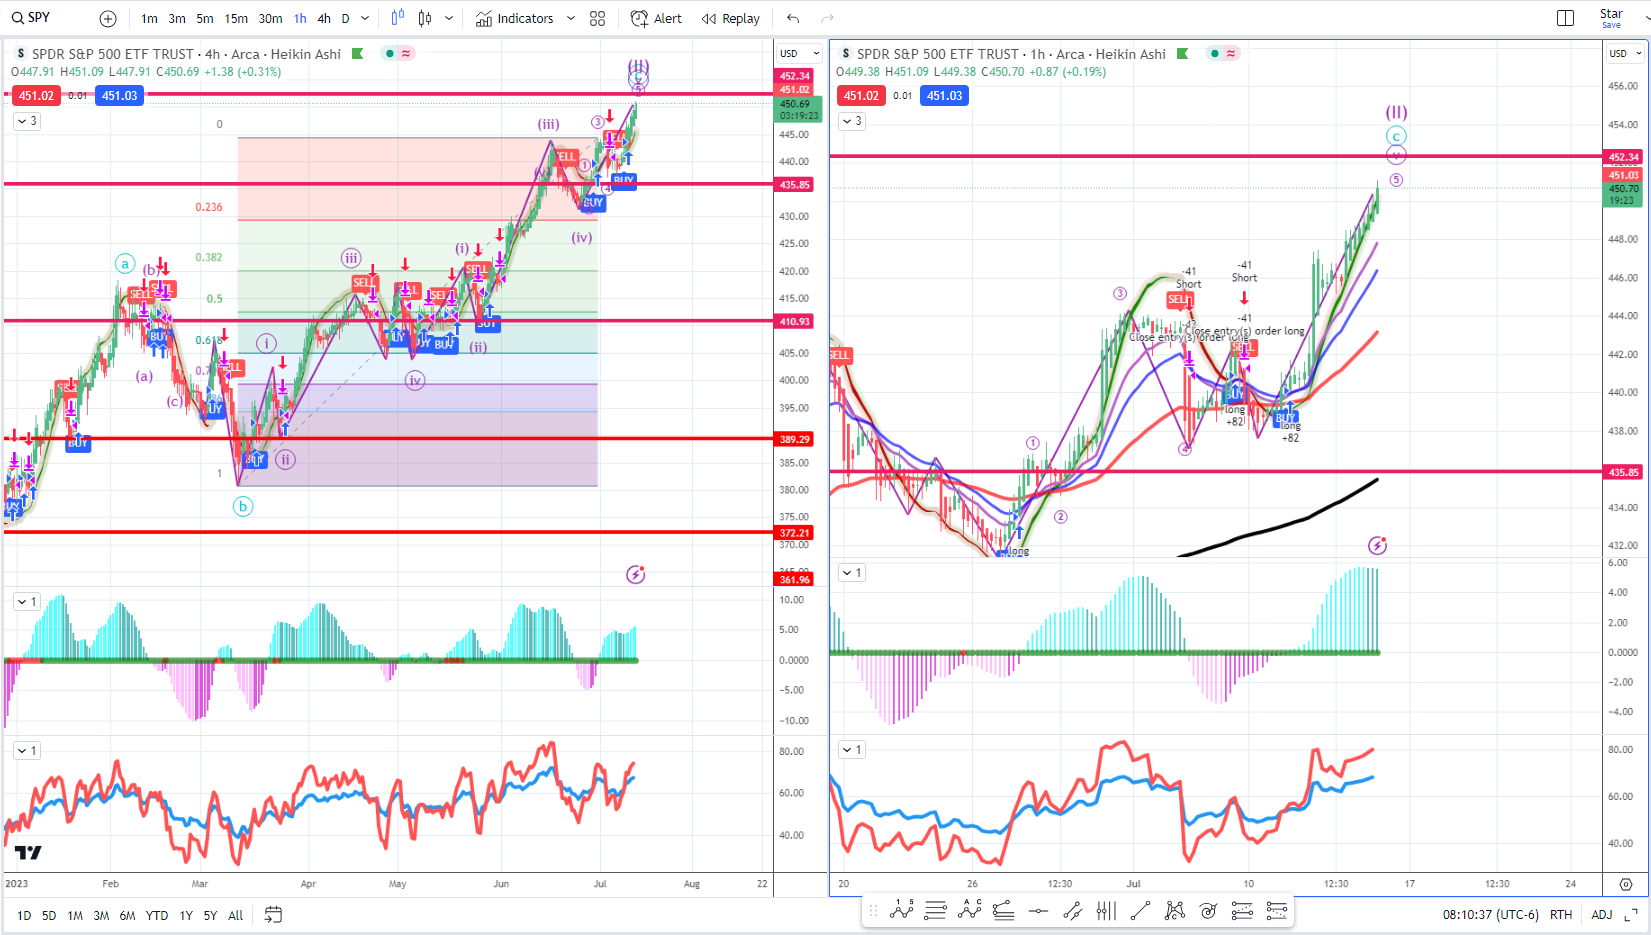Click the green flag on left chart symbol
The width and height of the screenshot is (1651, 935).
pos(357,54)
